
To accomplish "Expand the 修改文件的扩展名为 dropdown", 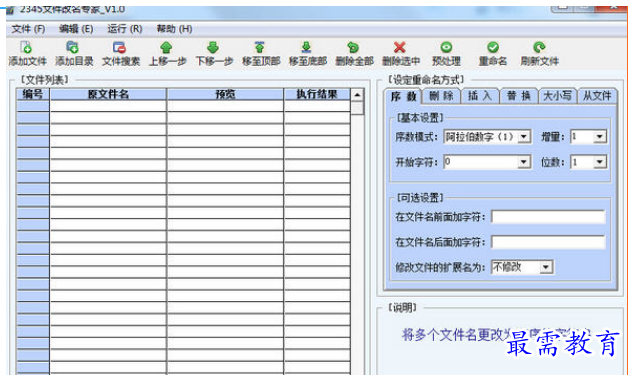I will click(545, 267).
